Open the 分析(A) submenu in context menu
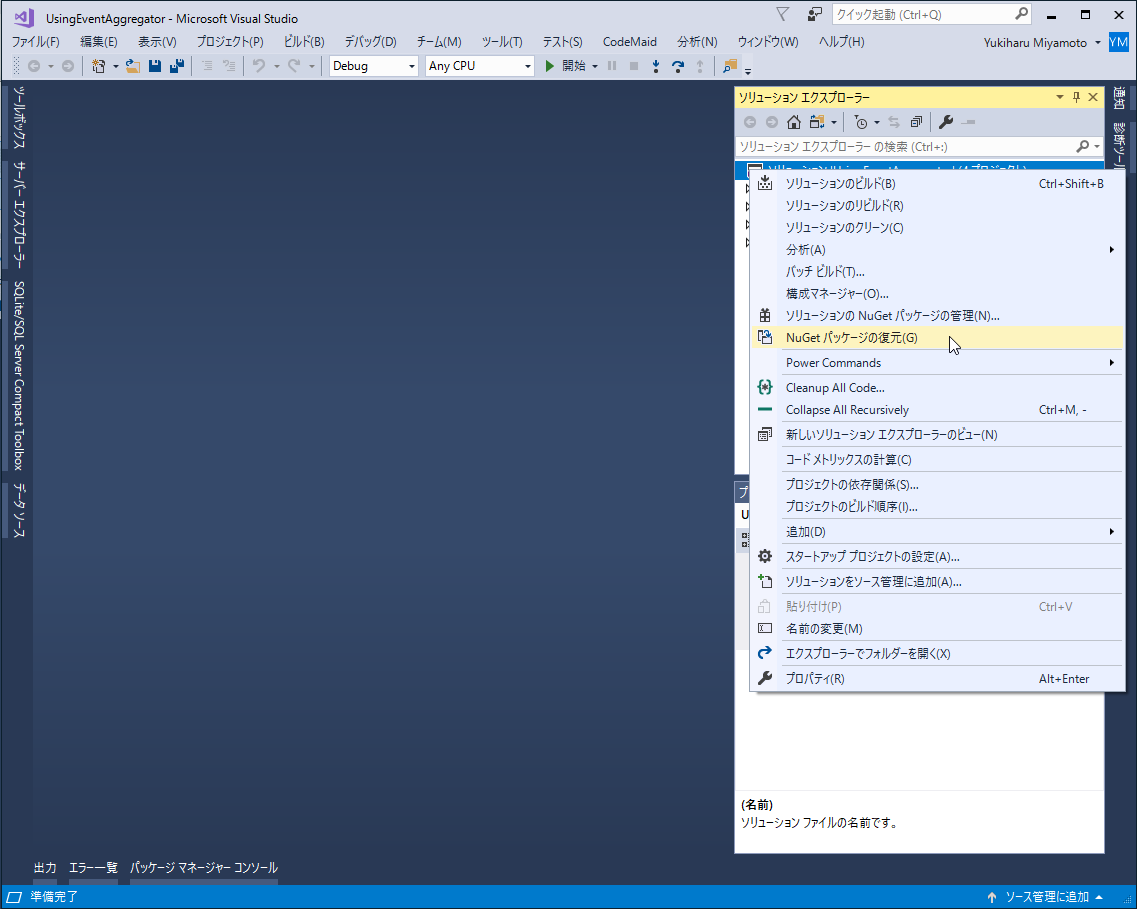Image resolution: width=1137 pixels, height=909 pixels. click(937, 250)
